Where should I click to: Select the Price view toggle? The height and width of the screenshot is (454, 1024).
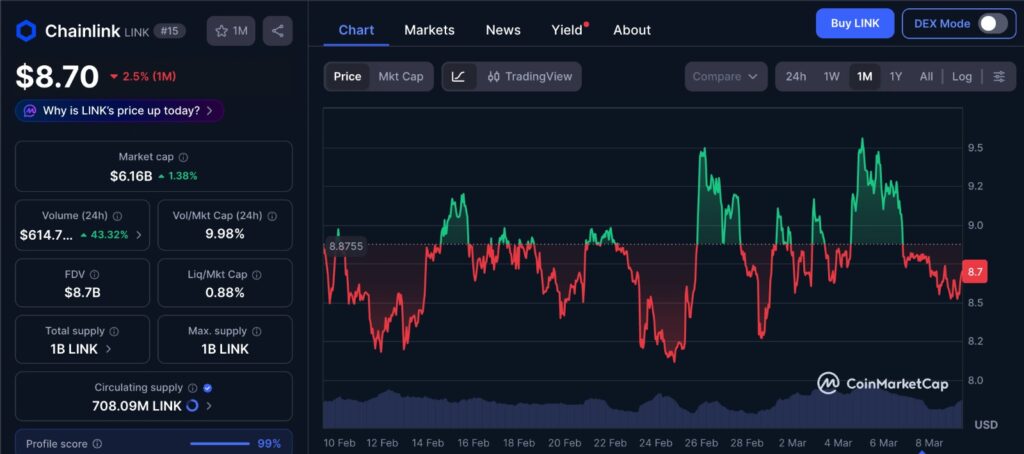(x=347, y=76)
